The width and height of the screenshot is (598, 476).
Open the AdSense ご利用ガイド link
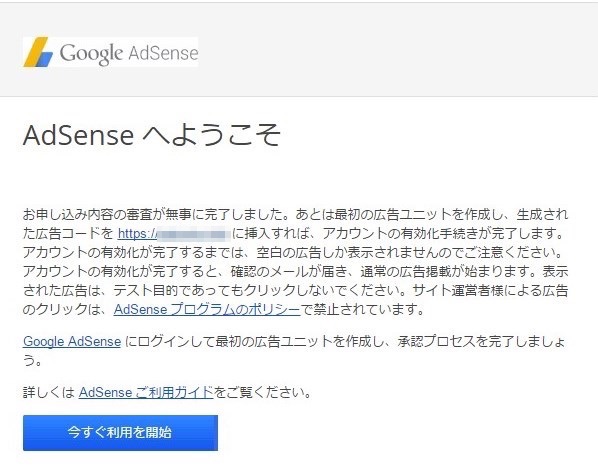pos(146,392)
